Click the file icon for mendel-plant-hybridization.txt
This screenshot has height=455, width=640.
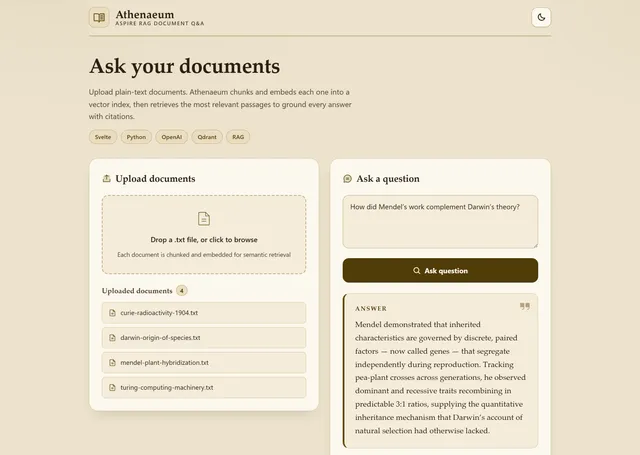click(x=112, y=363)
